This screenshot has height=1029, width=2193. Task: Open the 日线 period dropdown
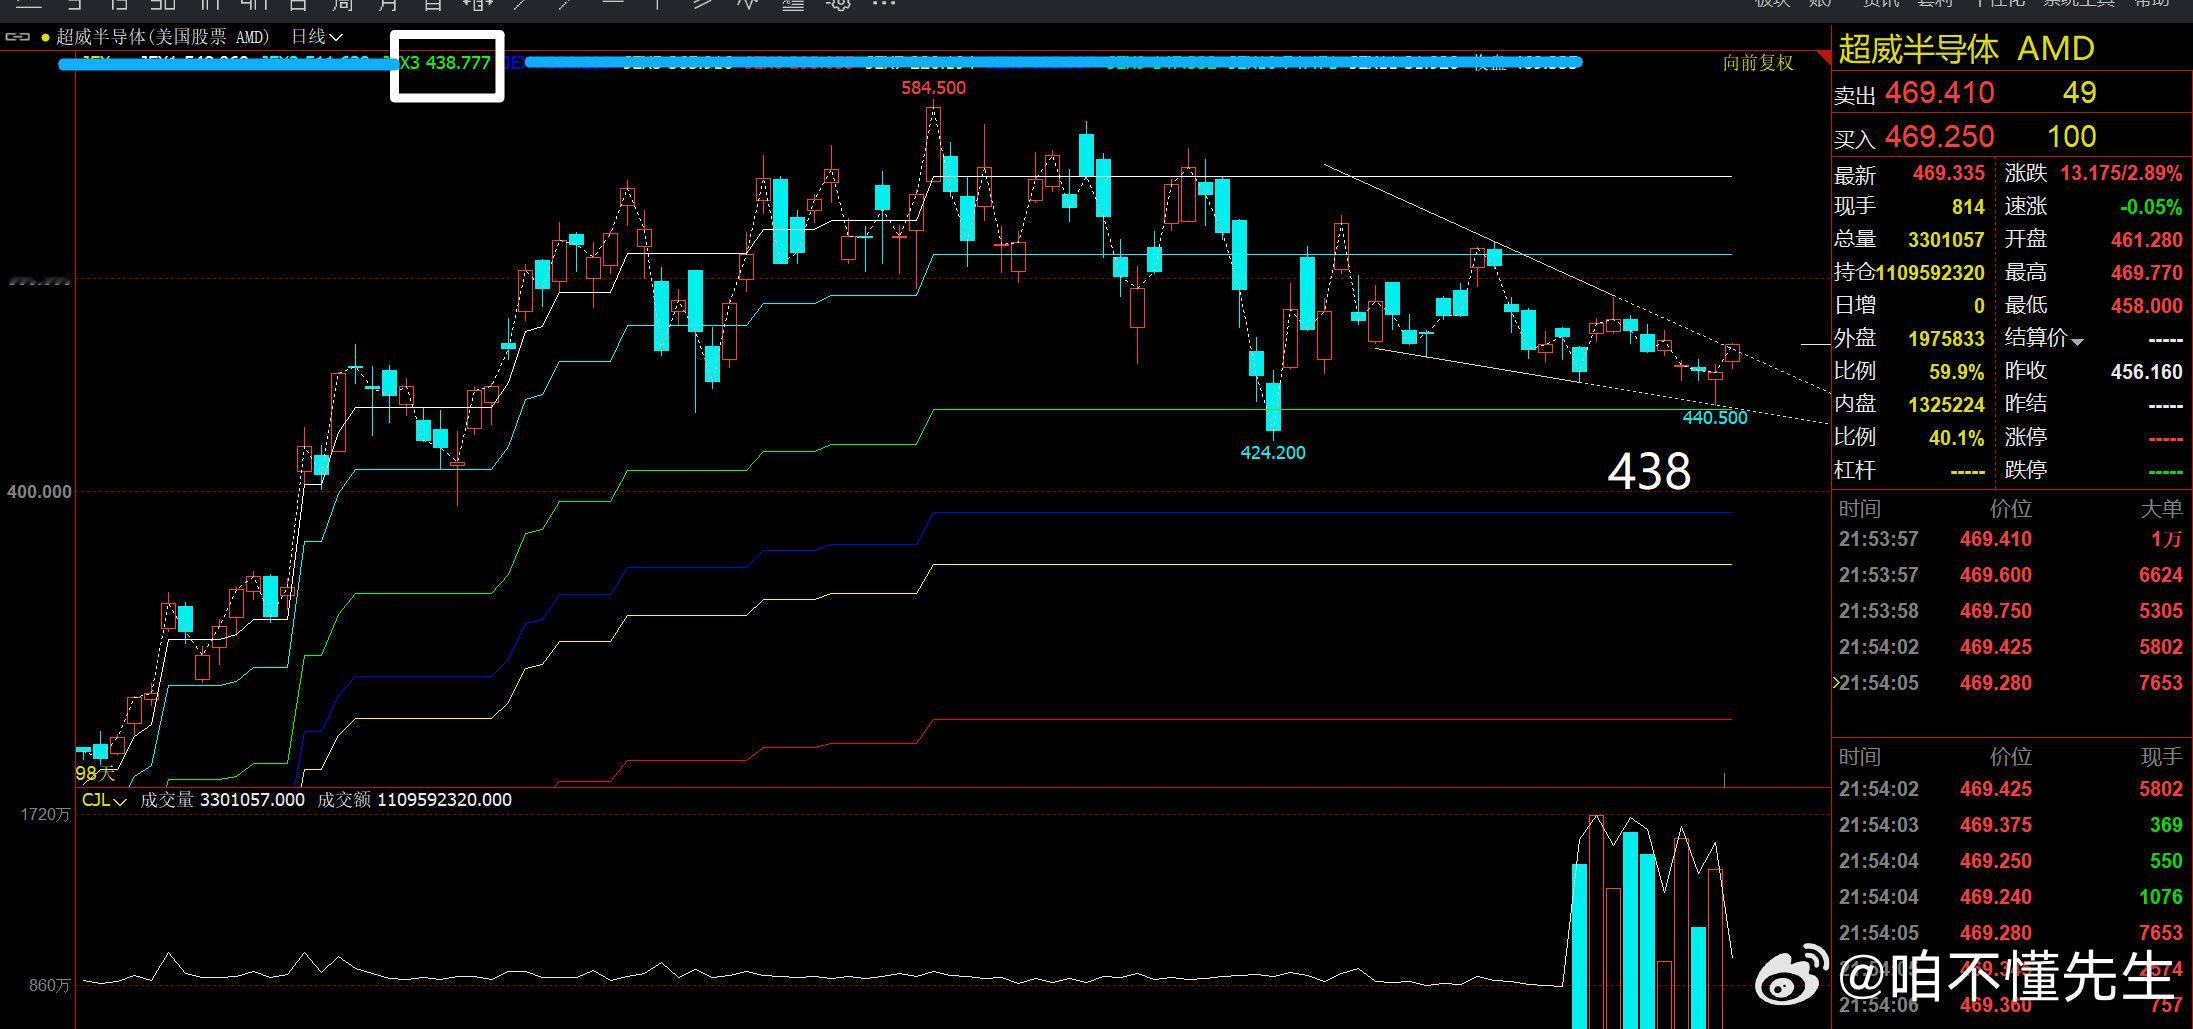tap(317, 37)
